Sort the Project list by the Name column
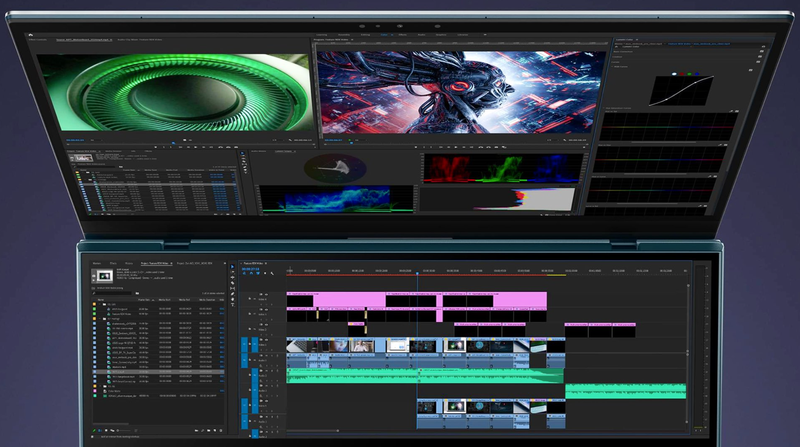Viewport: 800px width, 447px height. pos(101,300)
